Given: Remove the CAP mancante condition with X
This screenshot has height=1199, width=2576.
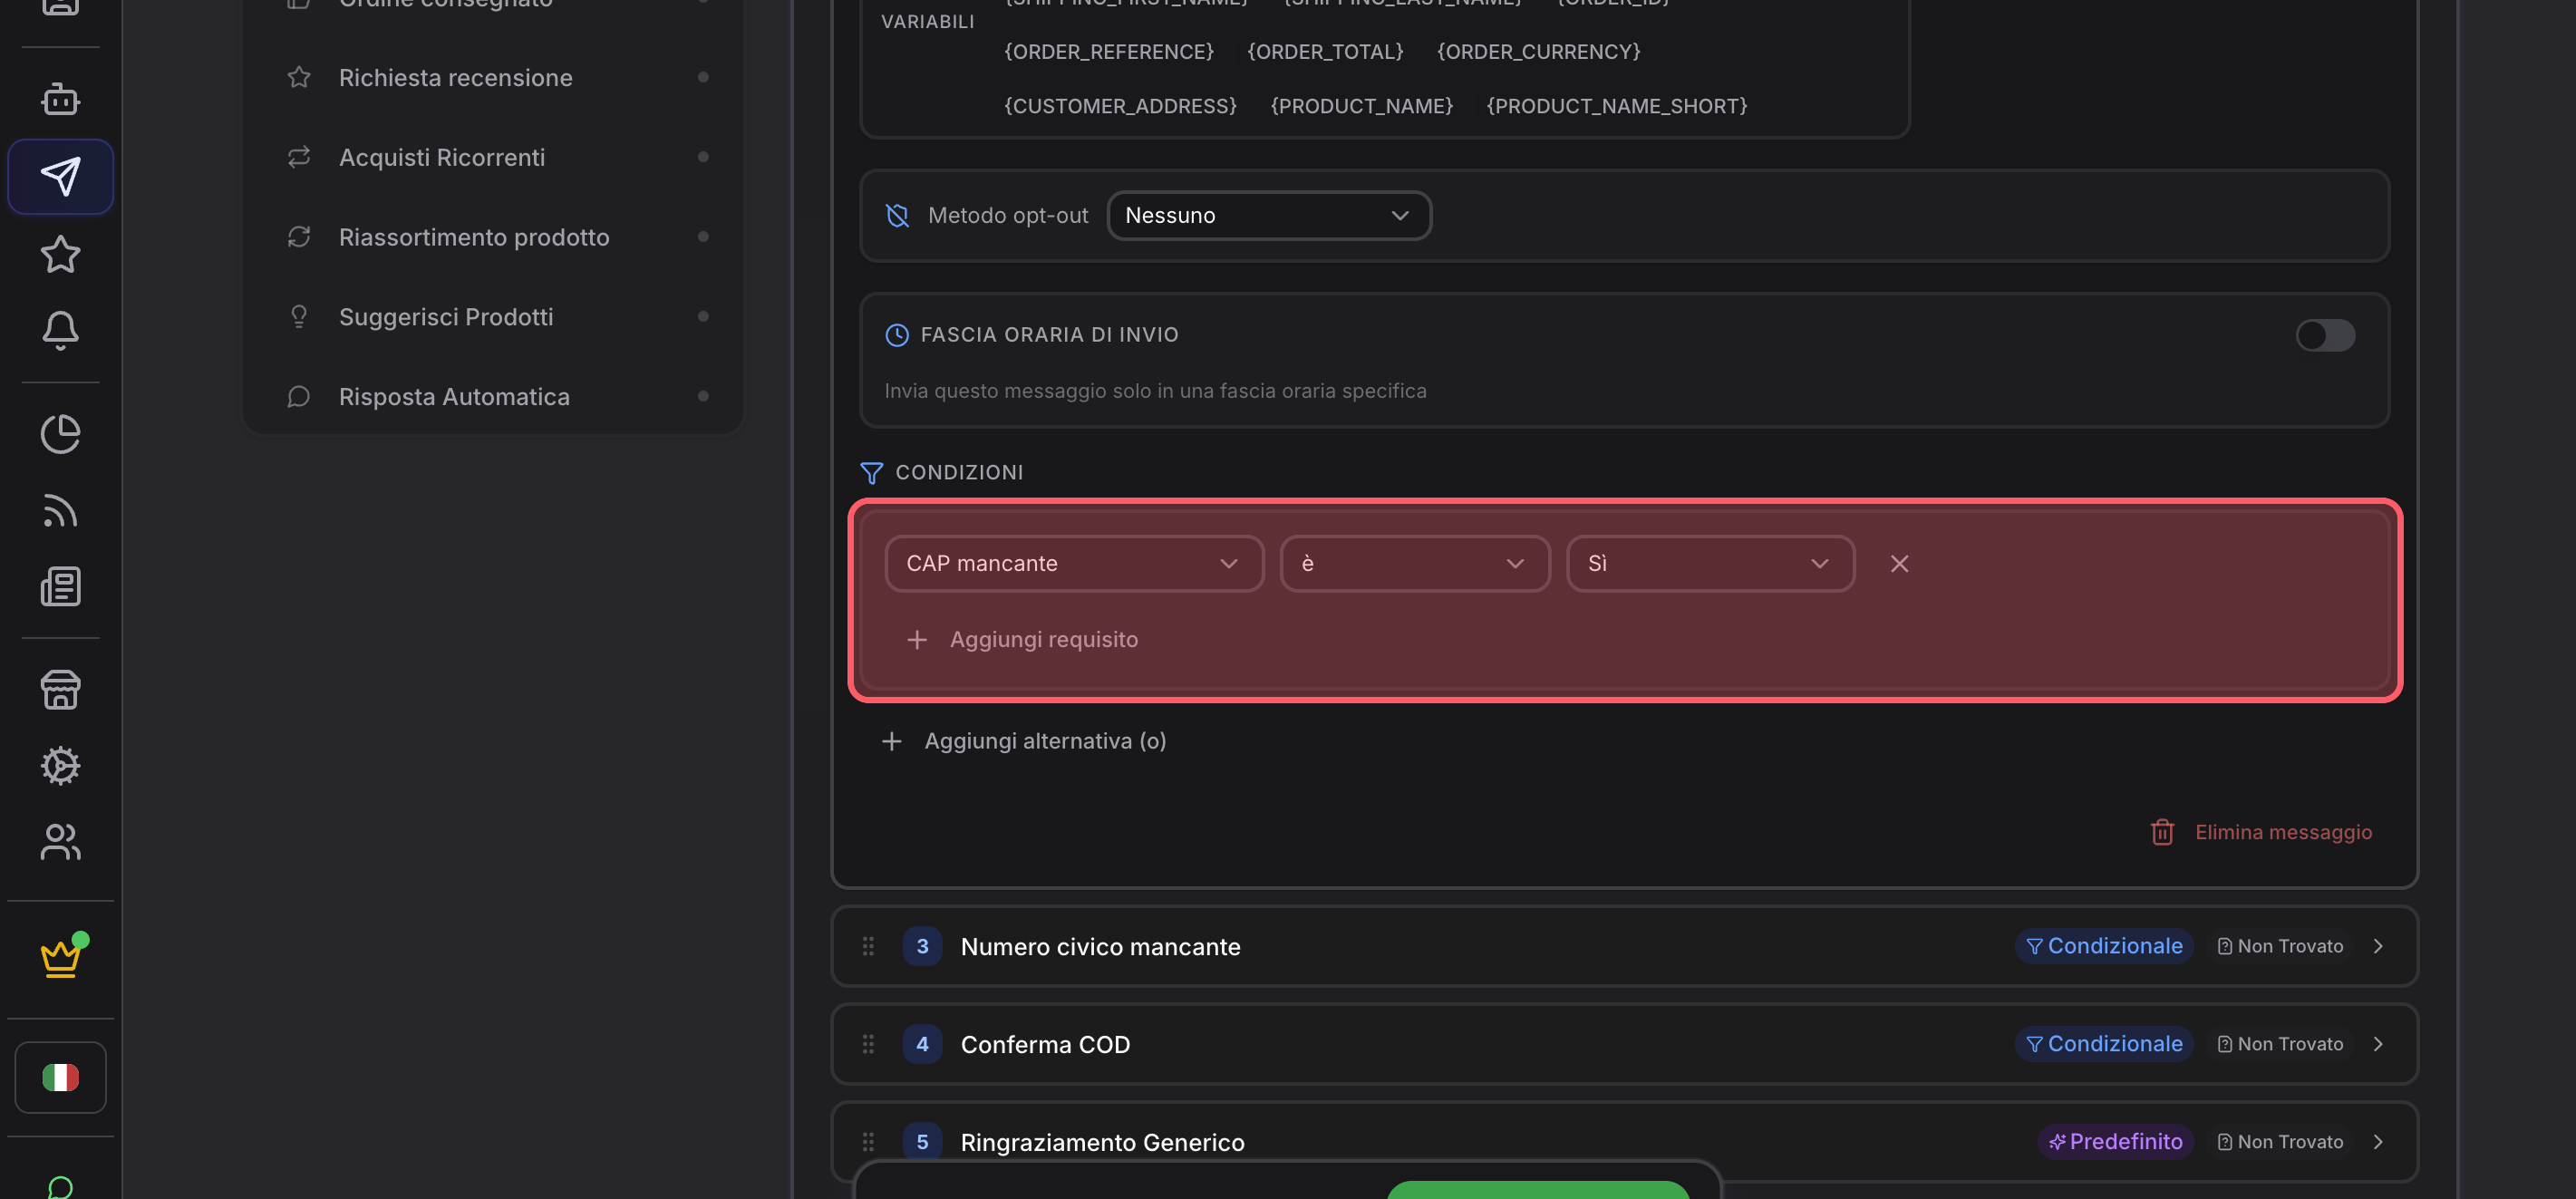Looking at the screenshot, I should point(1899,563).
